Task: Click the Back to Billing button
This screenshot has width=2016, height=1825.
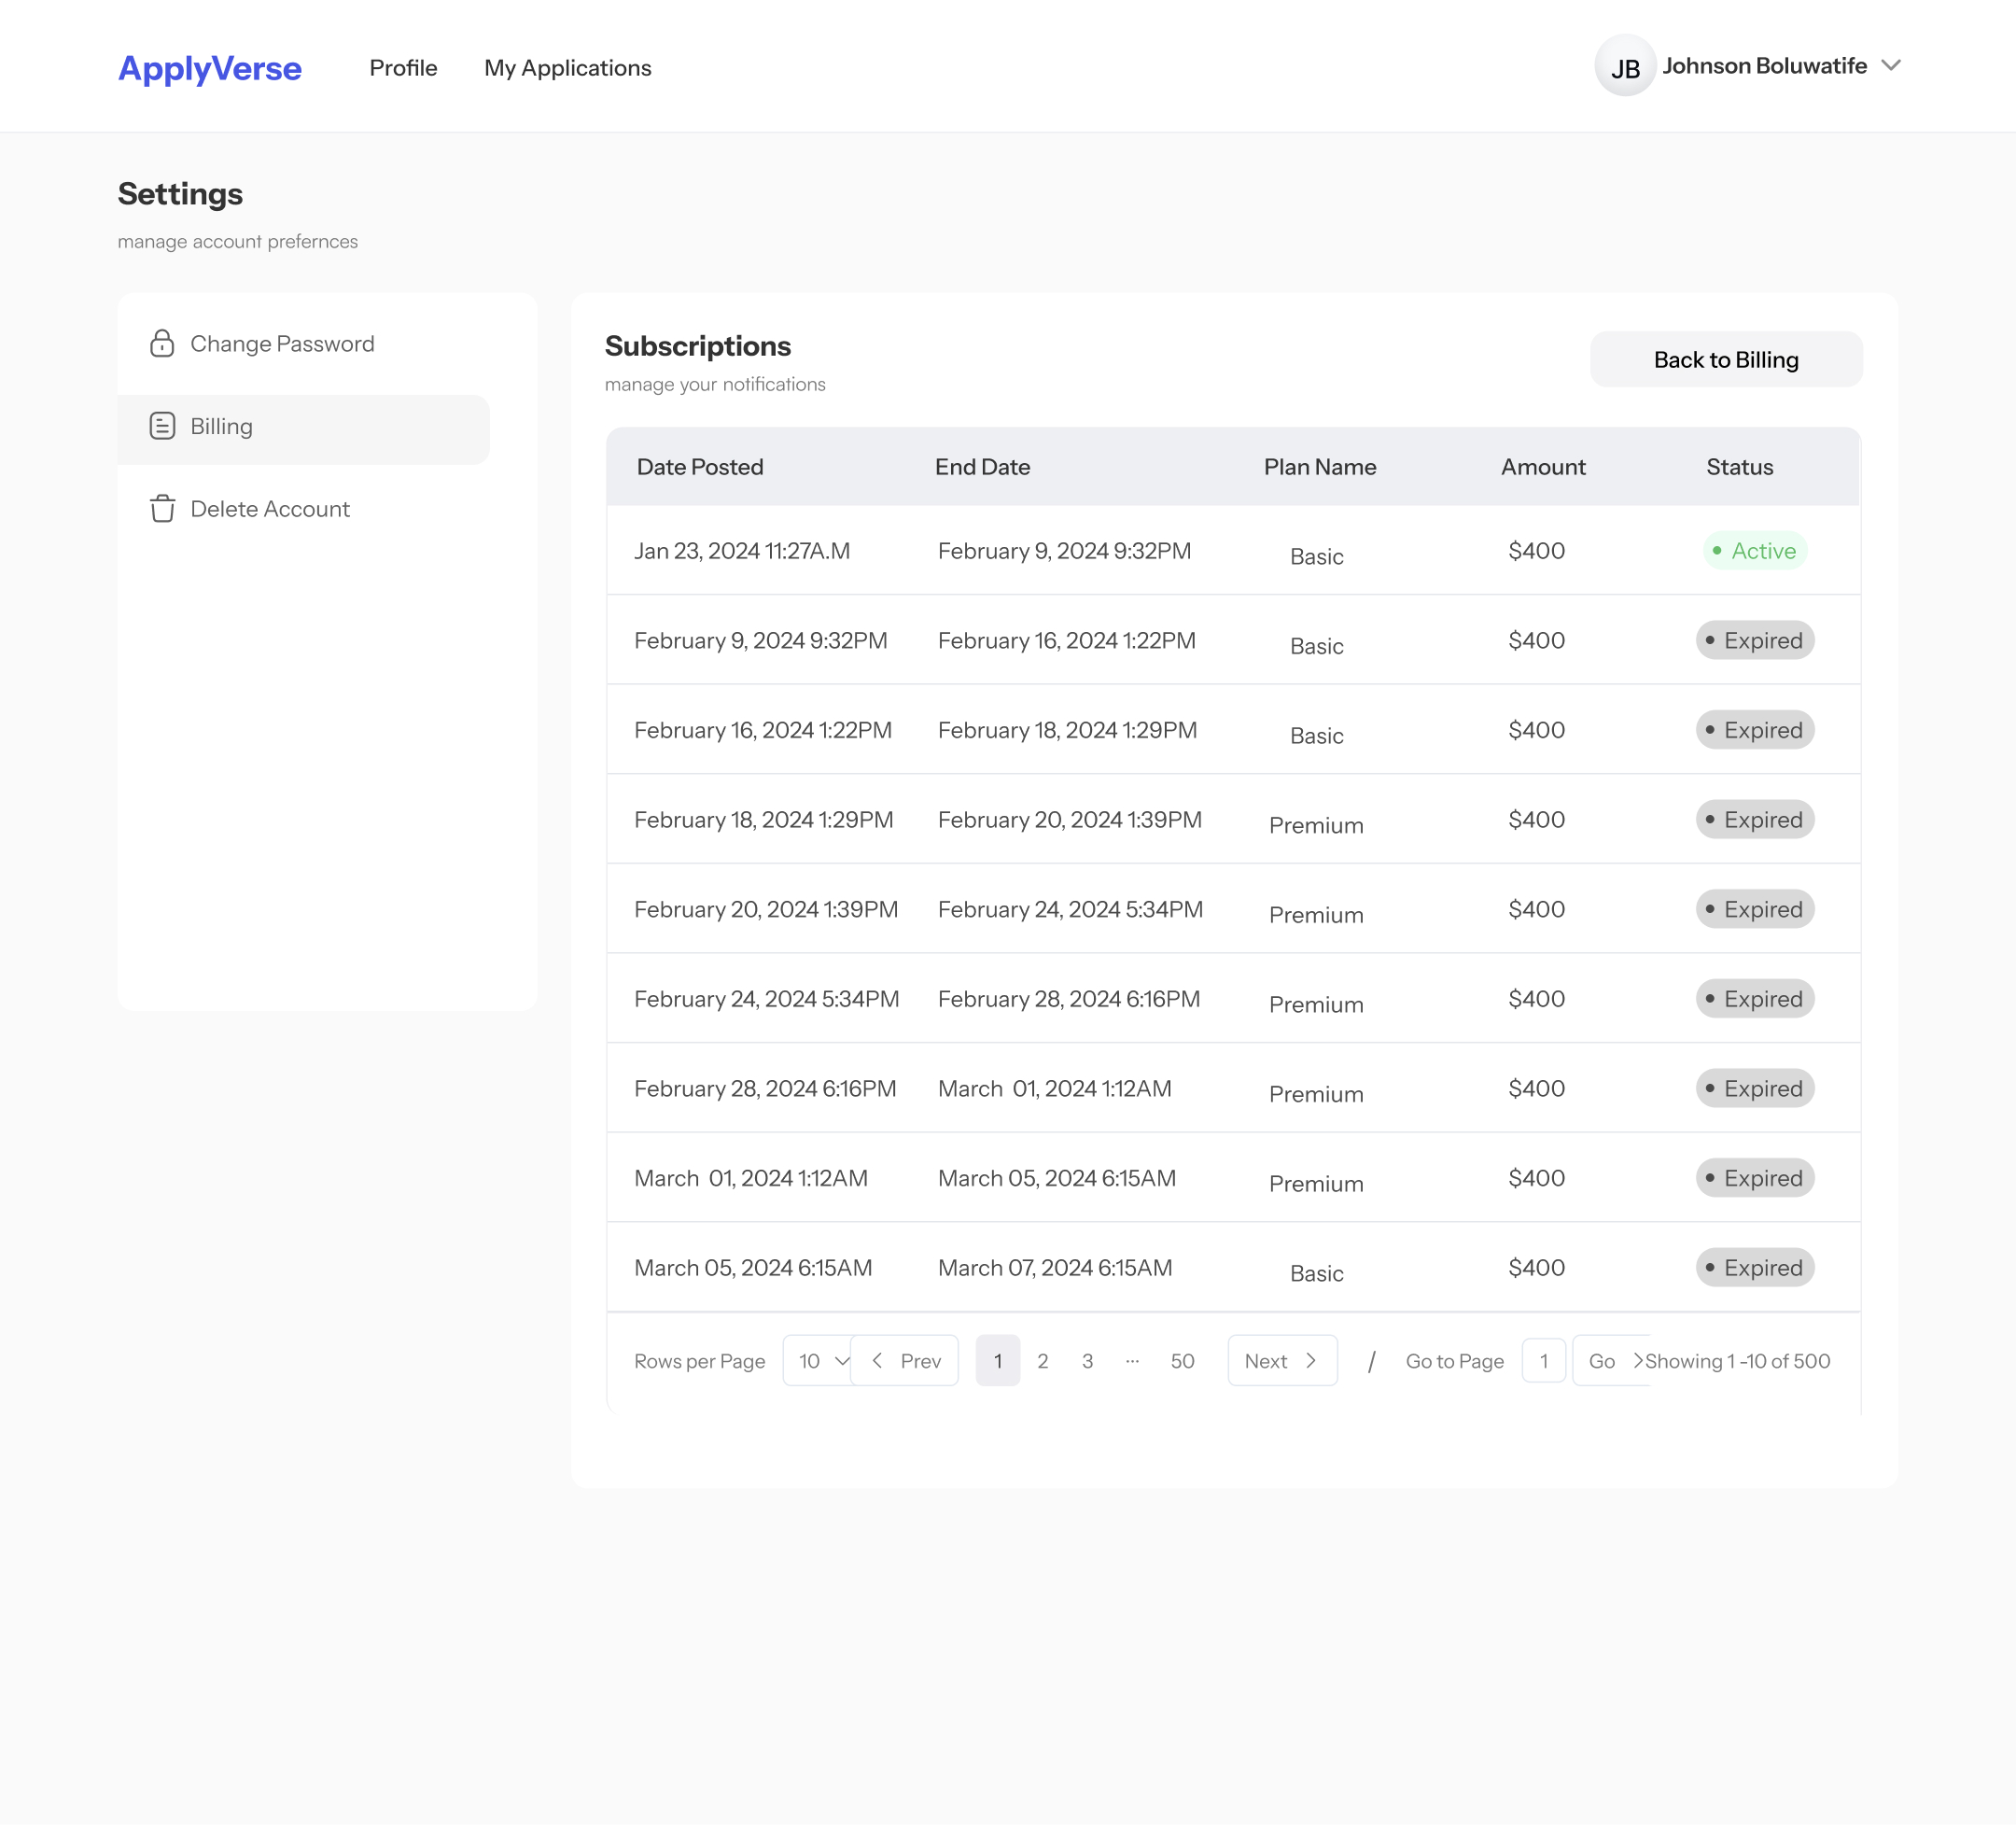Action: 1726,359
